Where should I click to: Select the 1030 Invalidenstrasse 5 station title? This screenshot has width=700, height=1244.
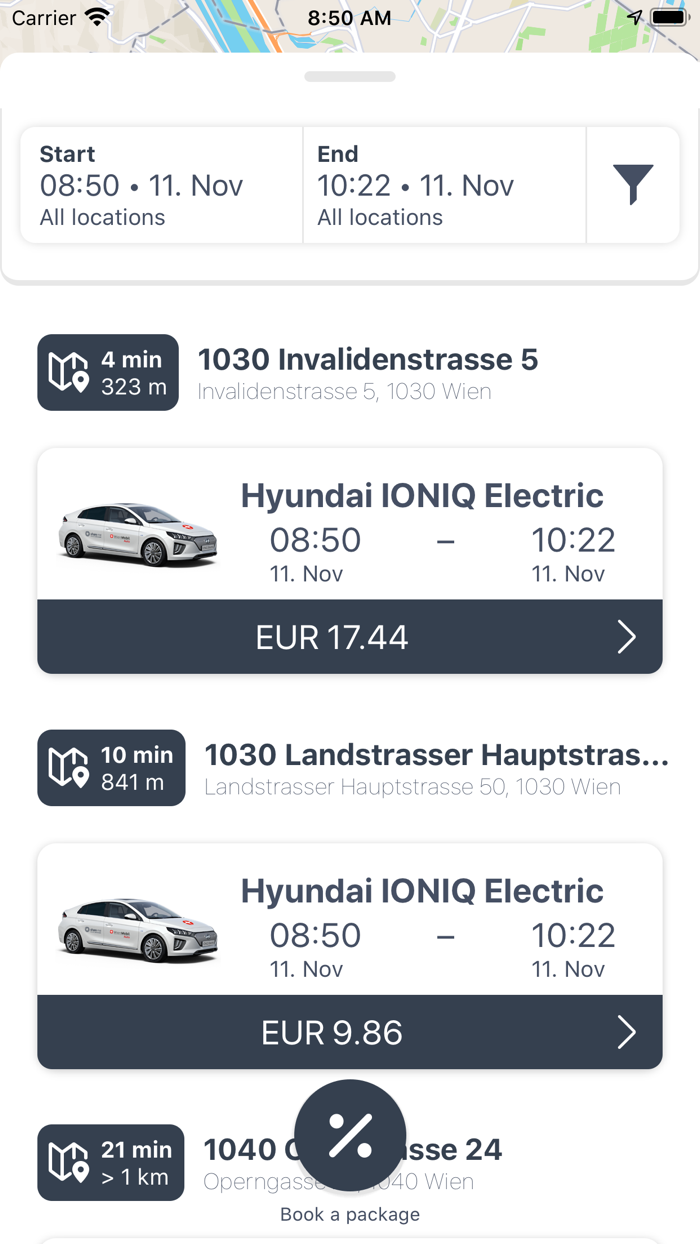(368, 359)
